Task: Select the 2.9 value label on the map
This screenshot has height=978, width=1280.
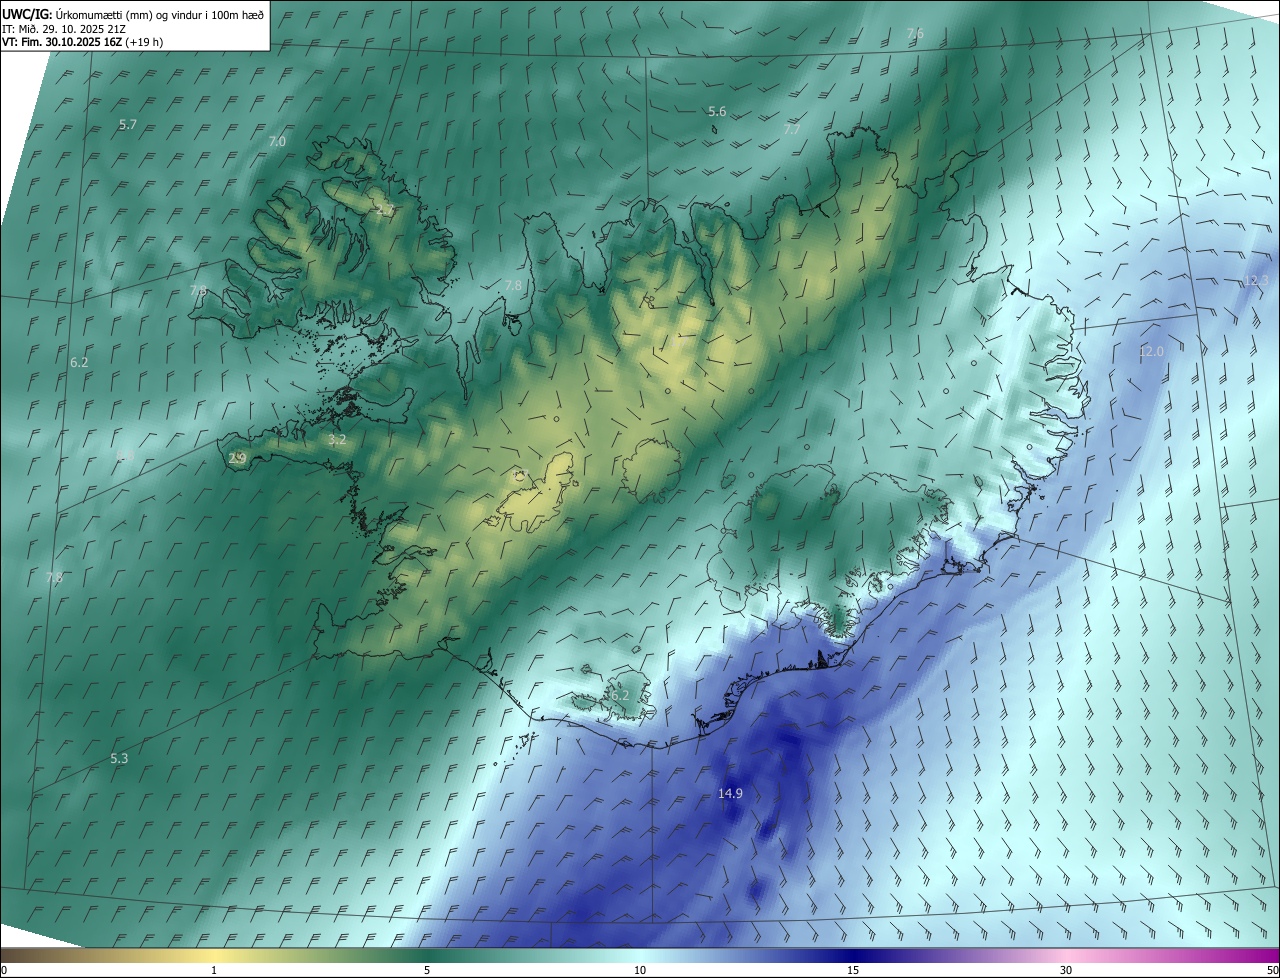Action: 237,458
